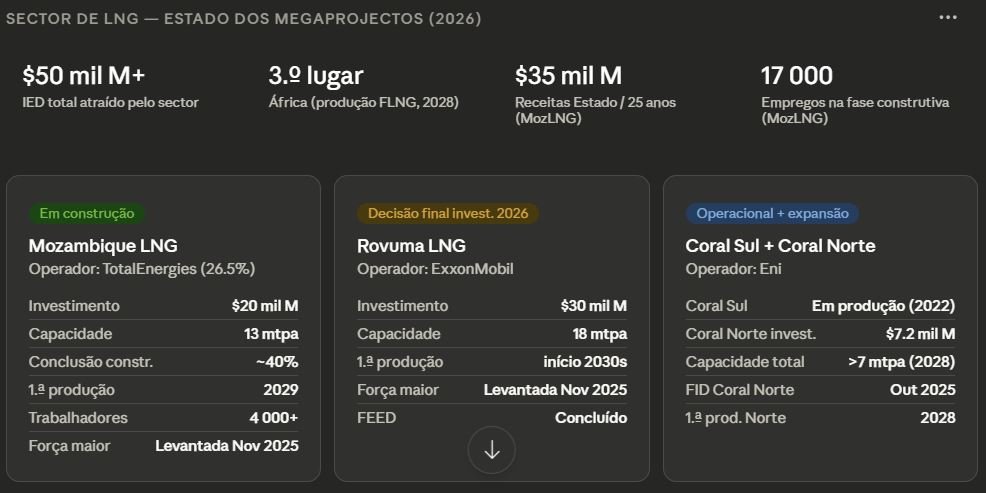
Task: Click the '$50 mil M+' total IED statistic
Action: tap(84, 76)
